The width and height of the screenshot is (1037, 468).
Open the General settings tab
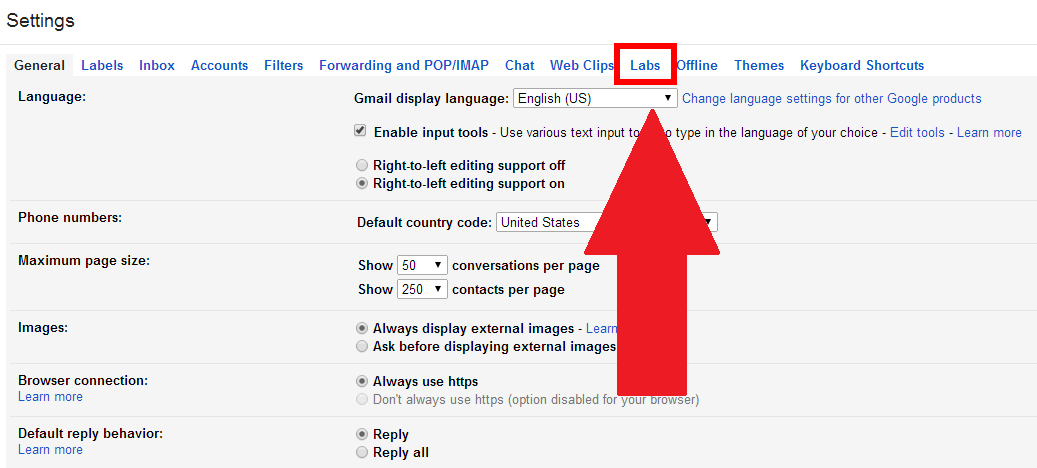[x=39, y=65]
